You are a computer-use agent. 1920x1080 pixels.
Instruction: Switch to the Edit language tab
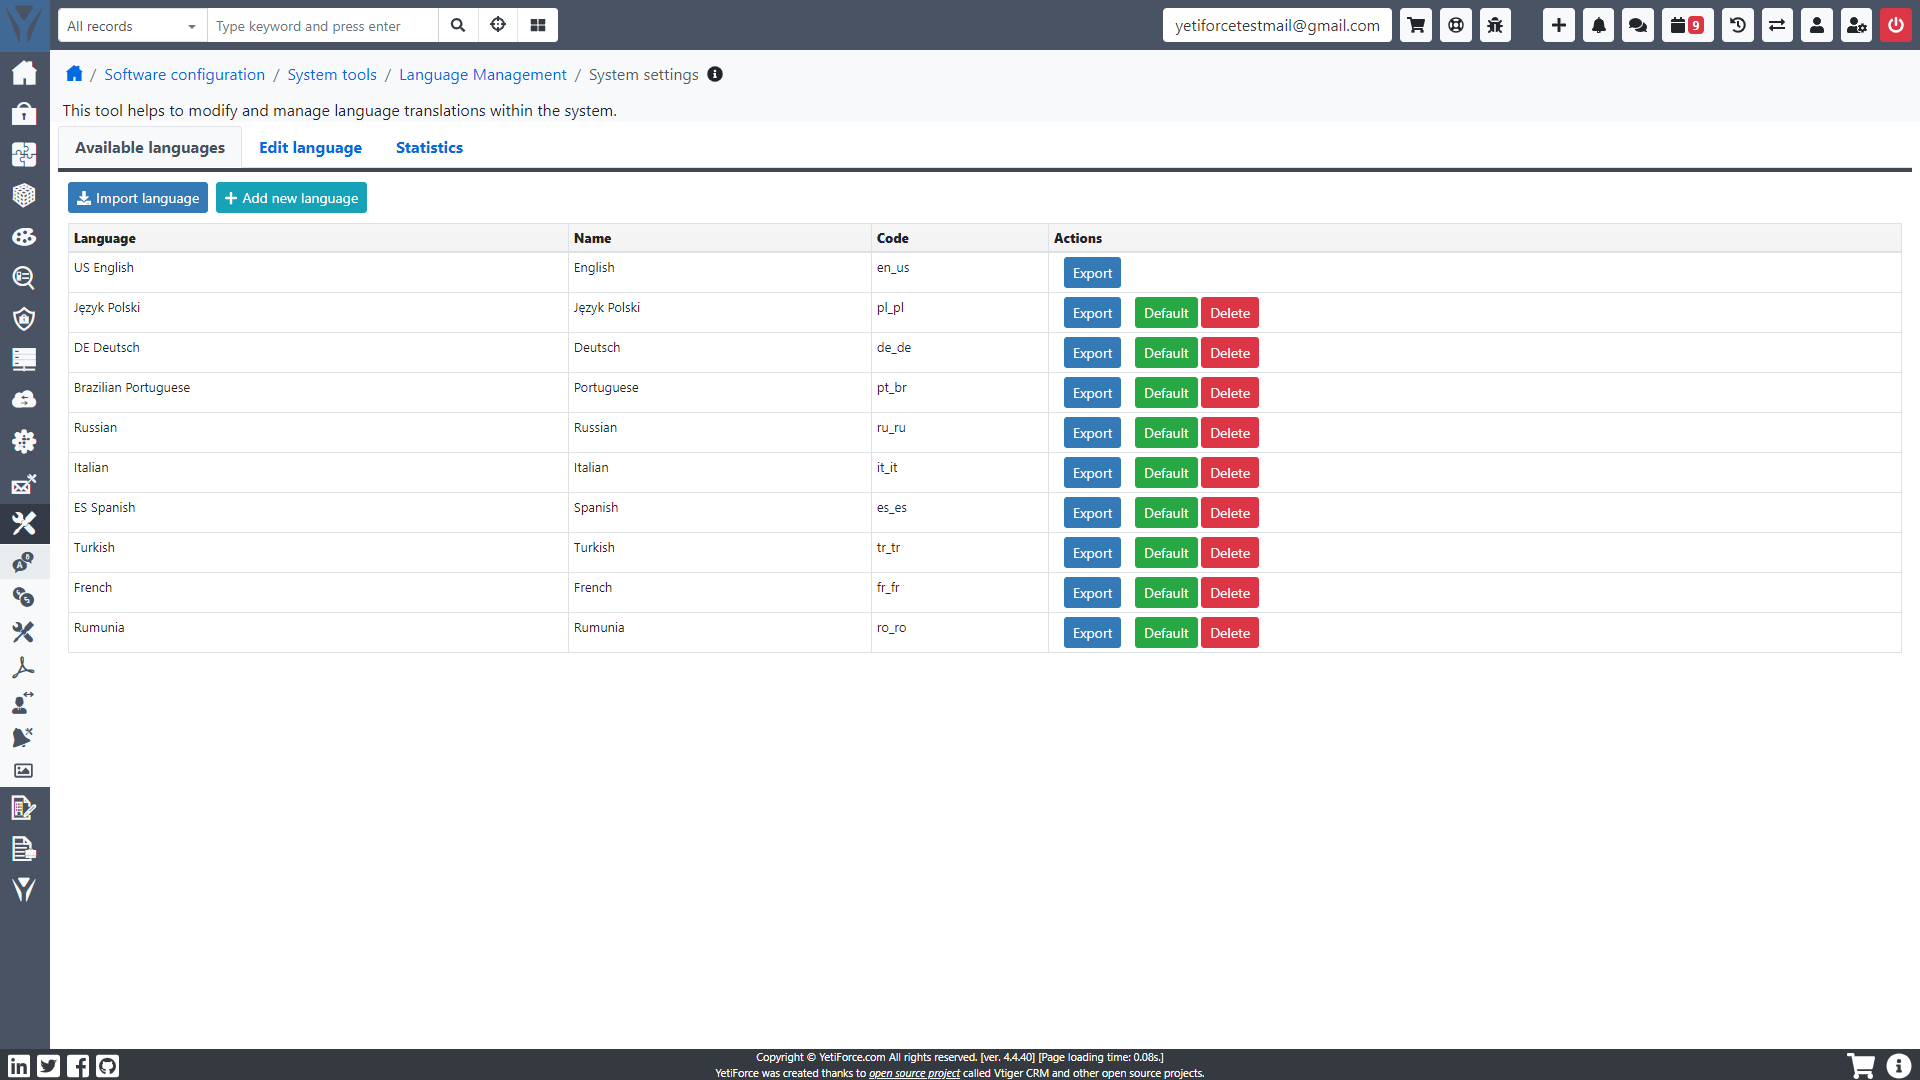coord(310,148)
